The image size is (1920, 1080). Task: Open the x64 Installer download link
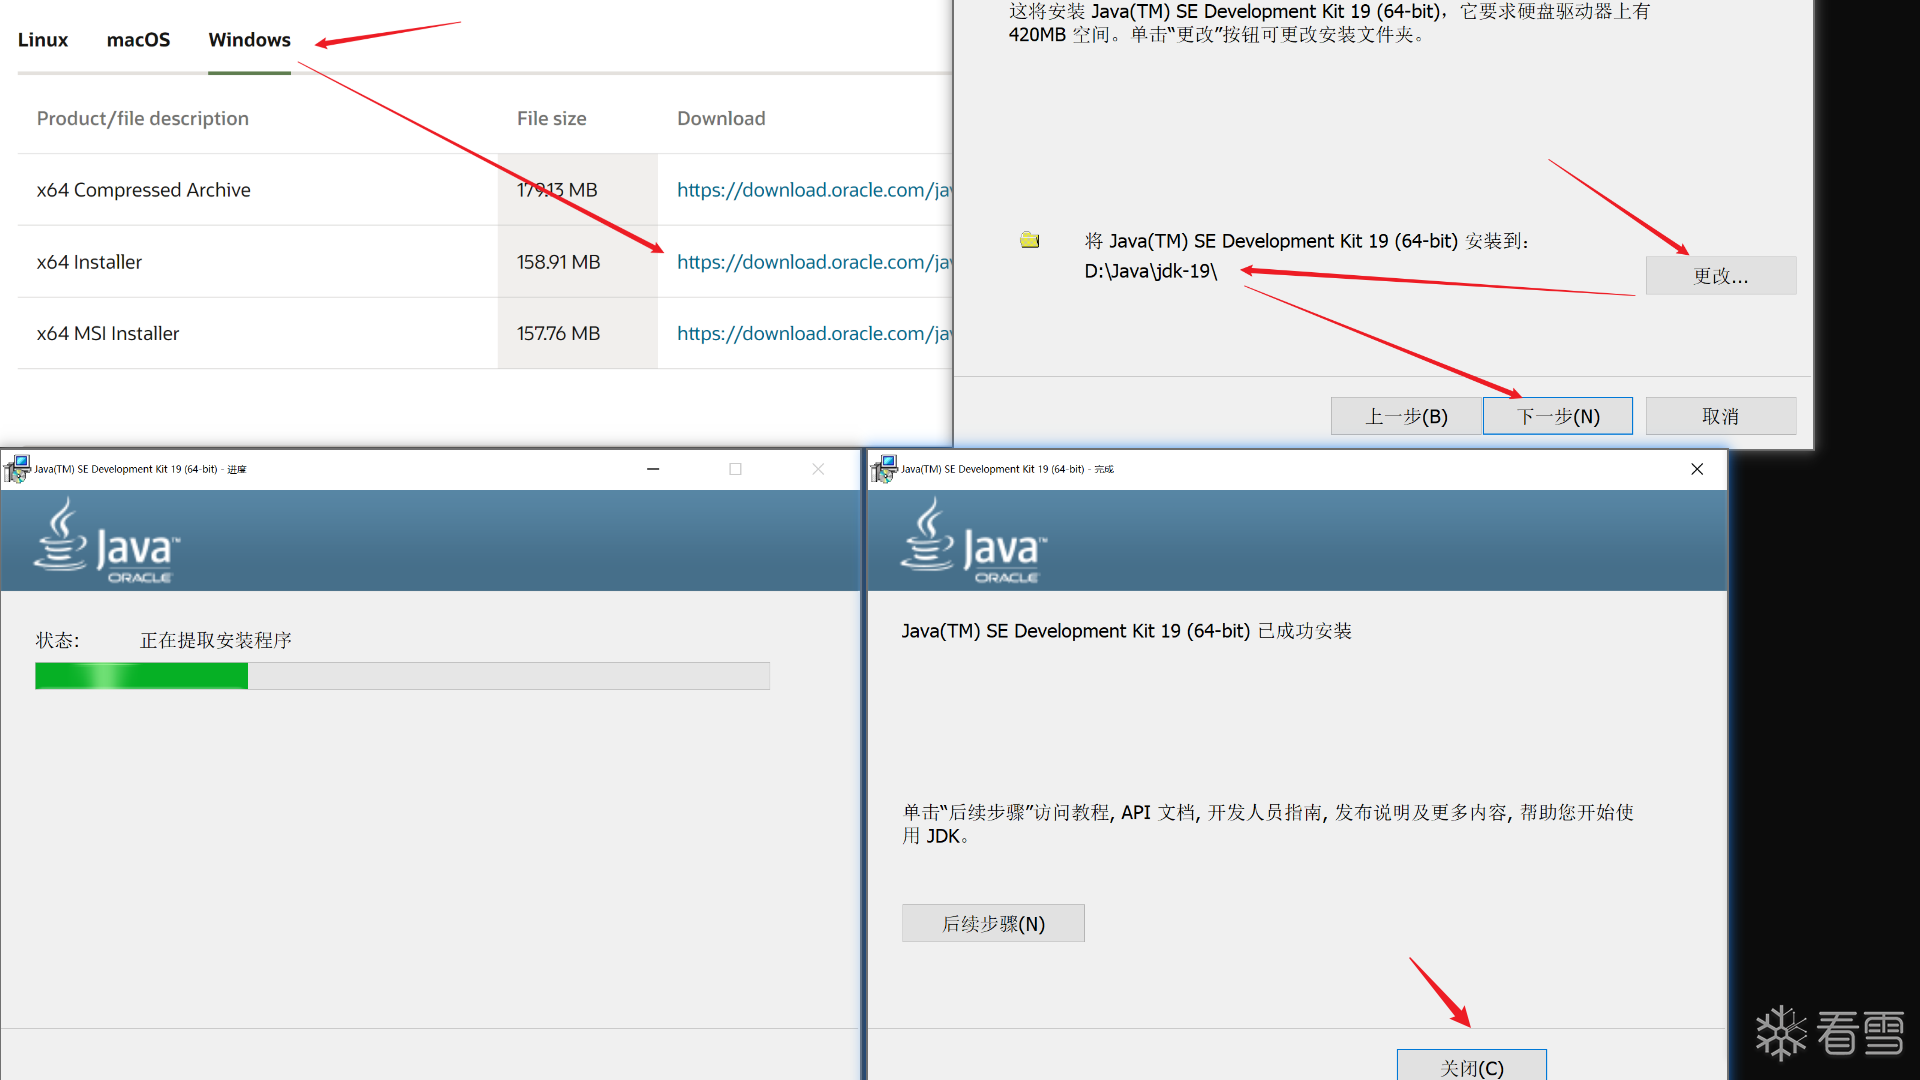(x=814, y=262)
